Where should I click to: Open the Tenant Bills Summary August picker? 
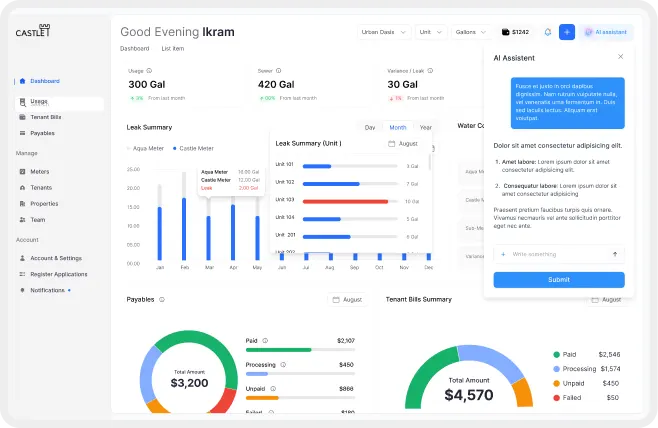click(606, 300)
